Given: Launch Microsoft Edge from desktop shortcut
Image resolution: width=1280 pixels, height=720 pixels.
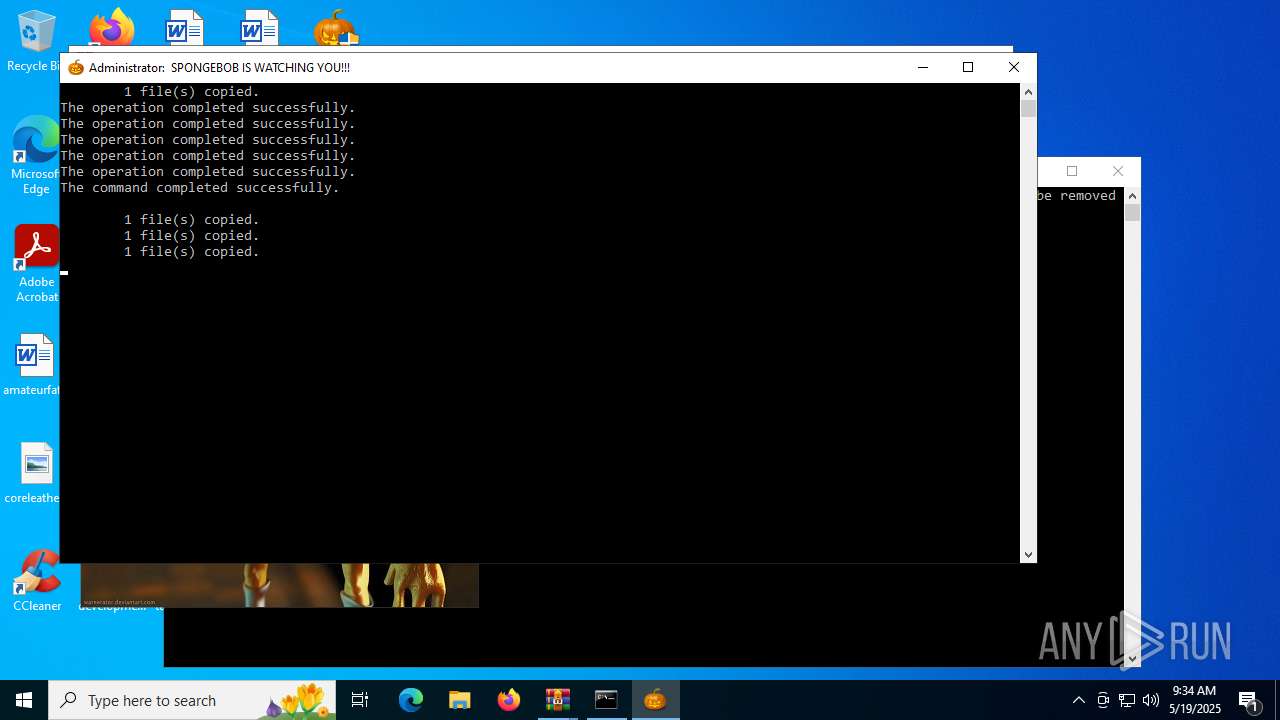Looking at the screenshot, I should (x=36, y=155).
